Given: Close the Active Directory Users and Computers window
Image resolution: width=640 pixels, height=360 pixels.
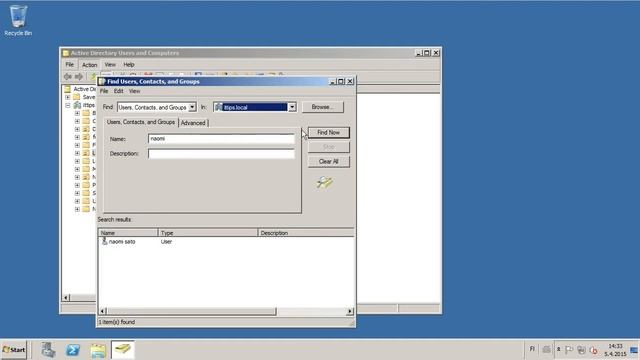Looking at the screenshot, I should [436, 53].
